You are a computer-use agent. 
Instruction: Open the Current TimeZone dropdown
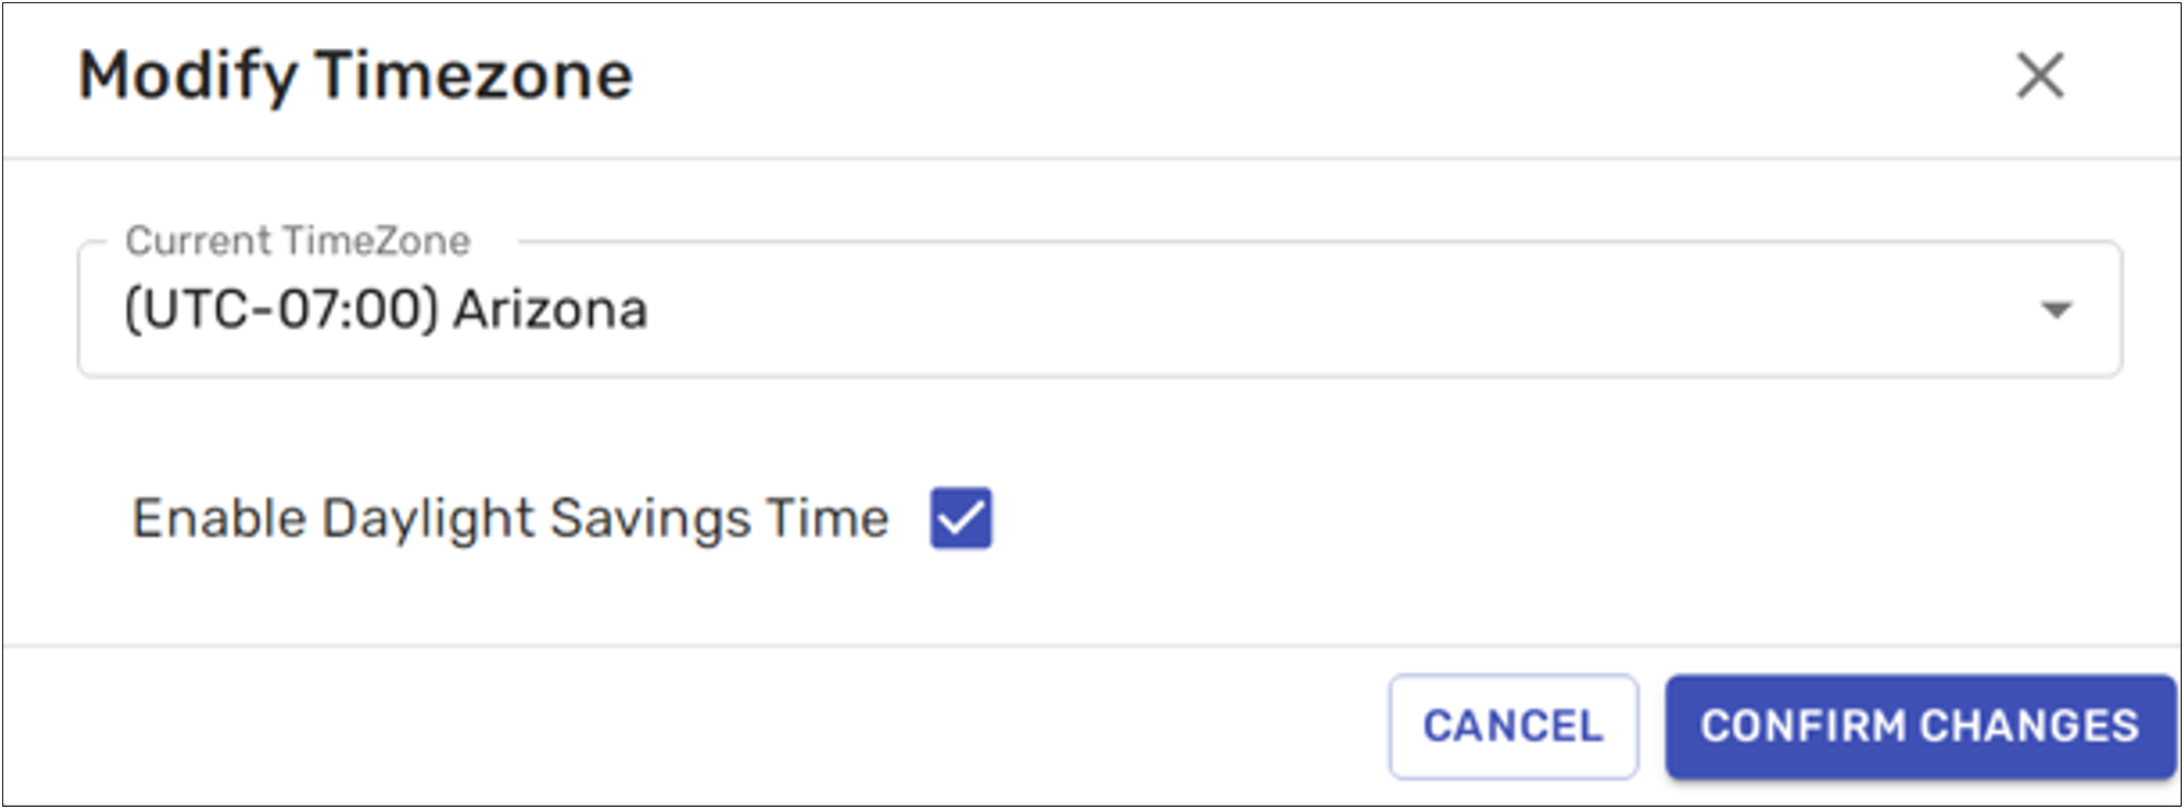click(x=1098, y=309)
